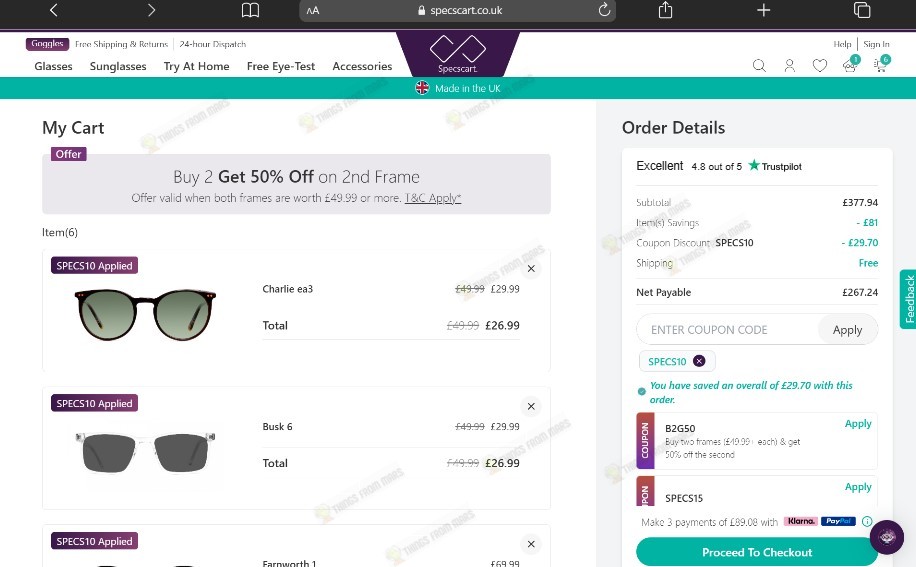Open the Sunglasses menu
The width and height of the screenshot is (916, 567).
coord(118,66)
